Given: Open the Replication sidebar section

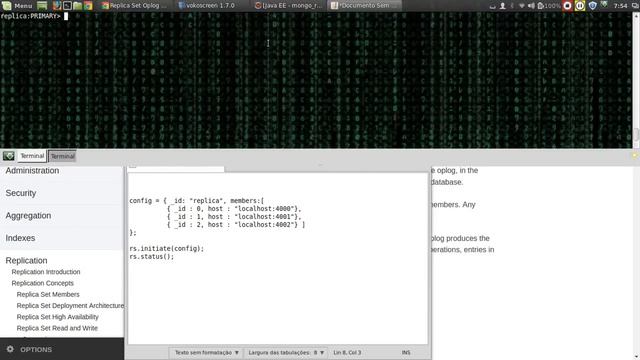Looking at the screenshot, I should 26,260.
